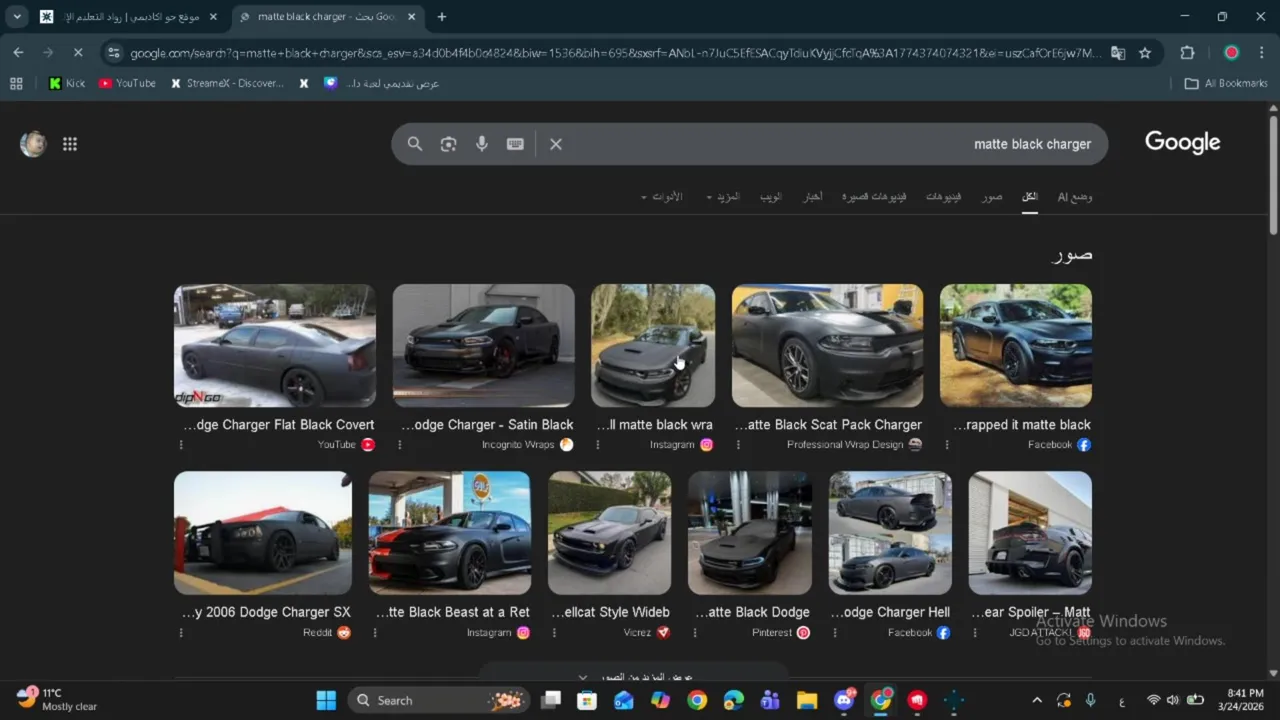Open the on-screen keyboard input tool
Viewport: 1280px width, 720px height.
515,144
